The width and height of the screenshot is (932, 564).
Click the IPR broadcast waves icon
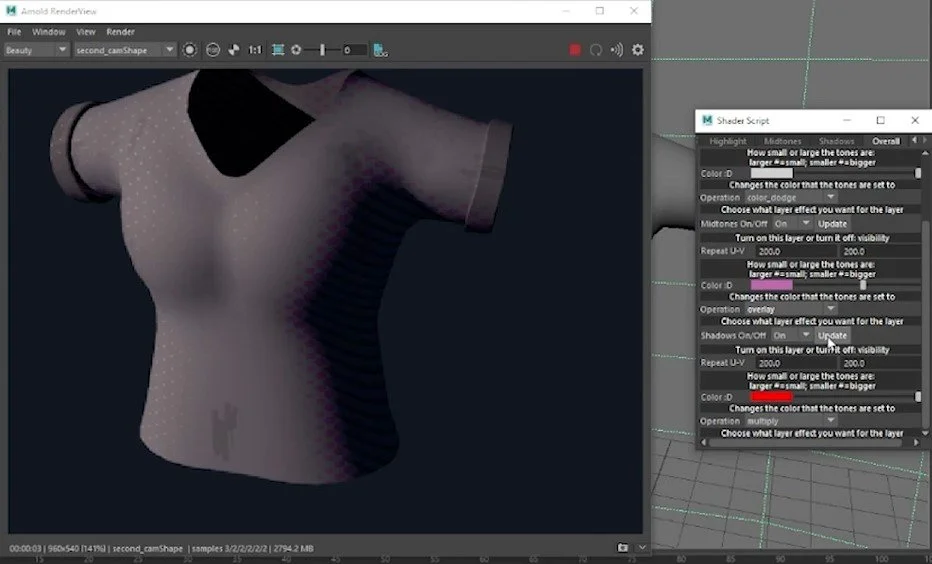[x=617, y=50]
